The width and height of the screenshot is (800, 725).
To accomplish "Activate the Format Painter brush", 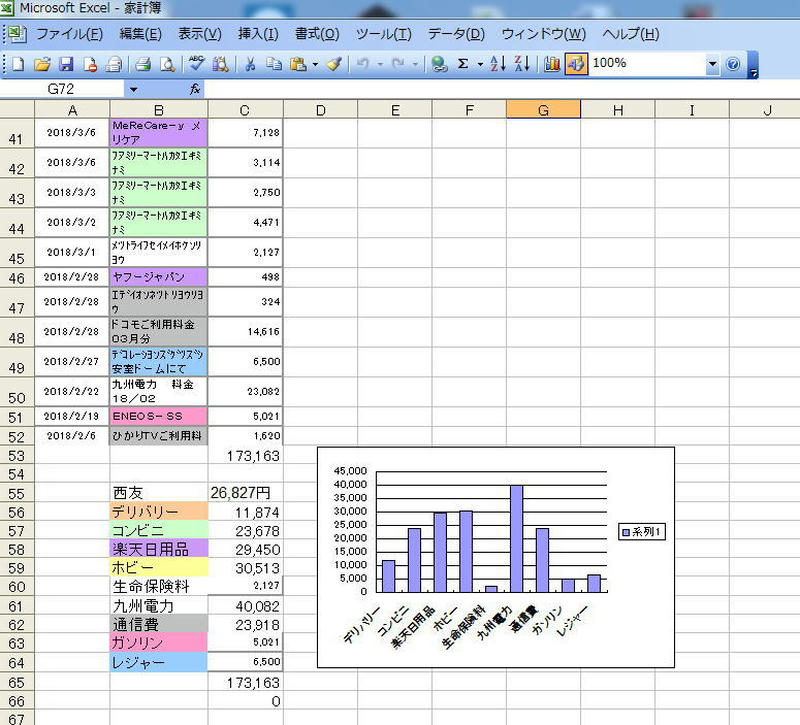I will click(x=334, y=64).
